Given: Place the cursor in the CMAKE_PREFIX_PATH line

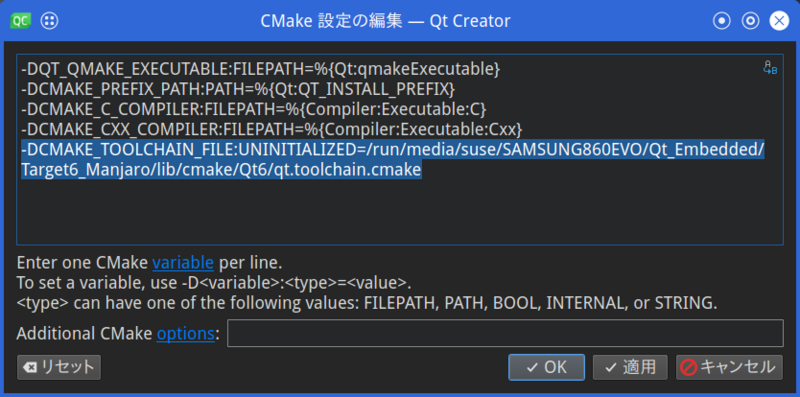Looking at the screenshot, I should (x=237, y=89).
